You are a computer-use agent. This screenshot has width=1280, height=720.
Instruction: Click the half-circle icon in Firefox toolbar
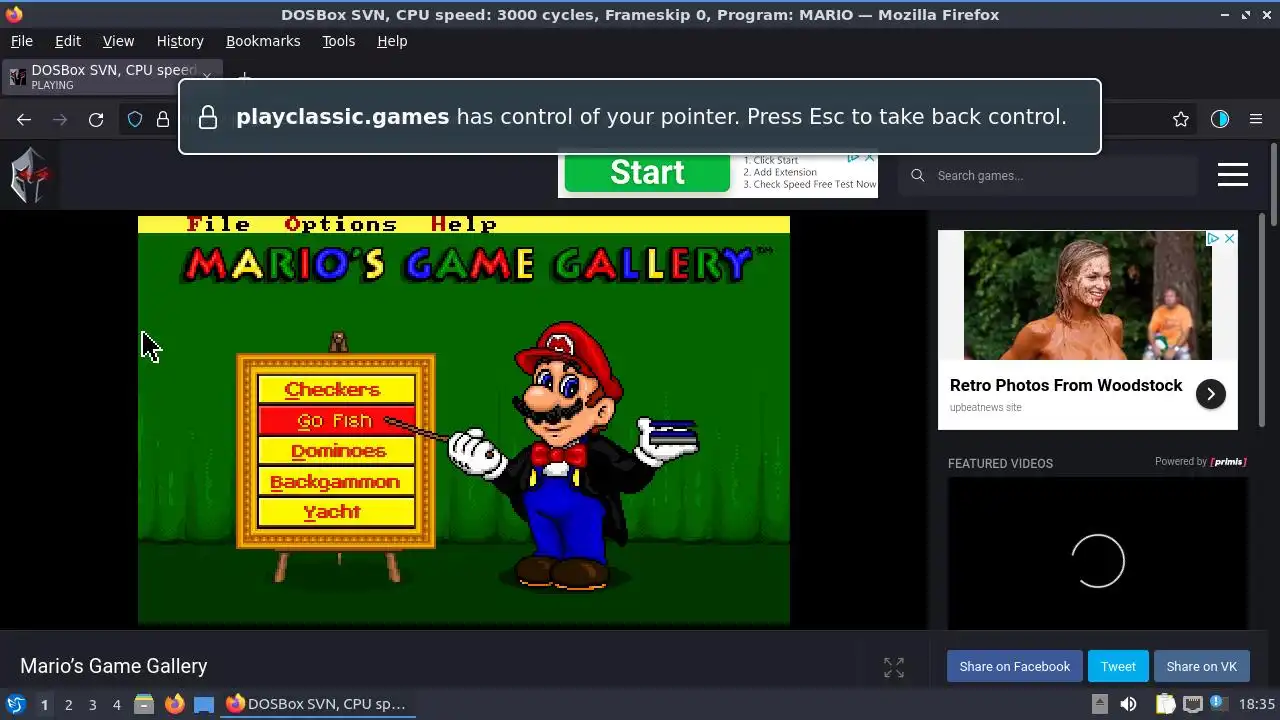(1219, 119)
